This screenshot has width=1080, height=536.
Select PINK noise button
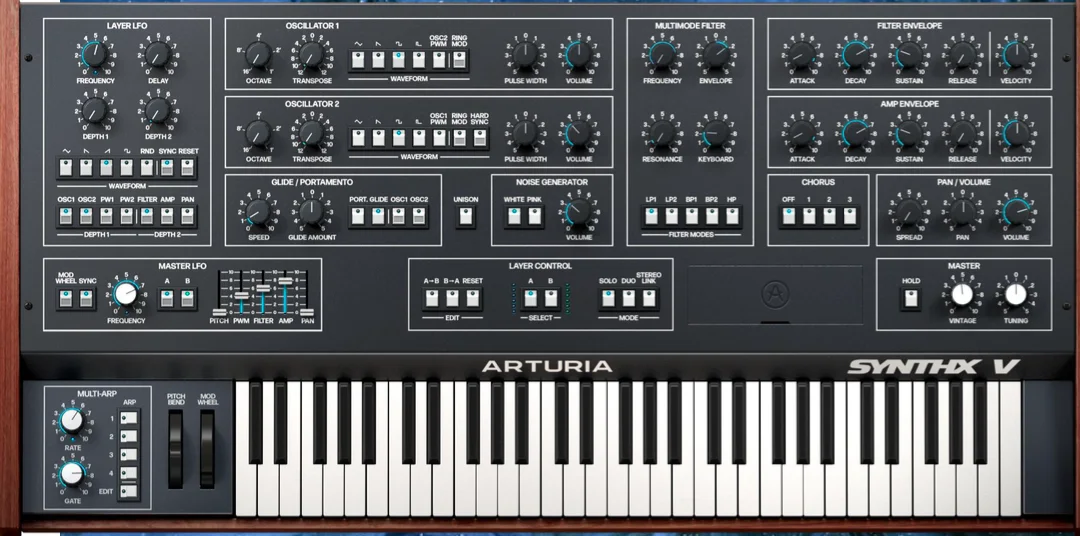click(x=535, y=216)
